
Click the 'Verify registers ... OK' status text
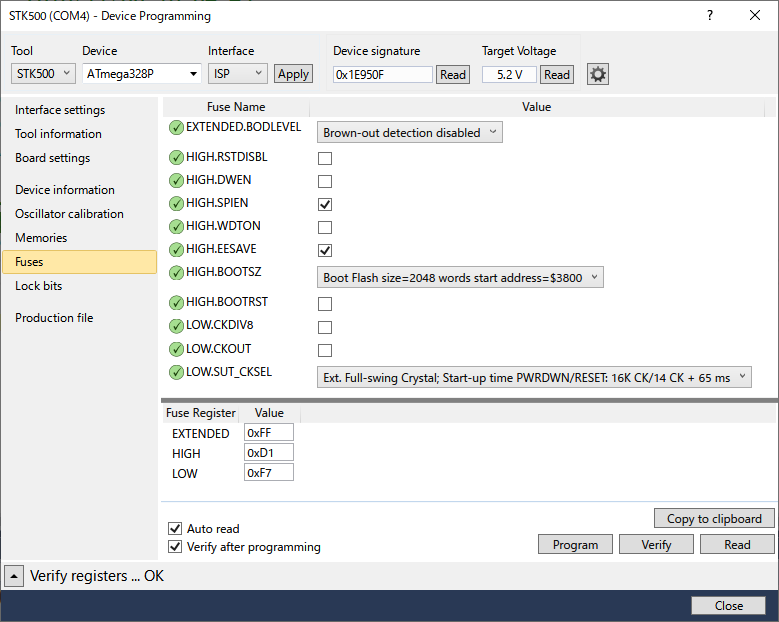[x=97, y=576]
